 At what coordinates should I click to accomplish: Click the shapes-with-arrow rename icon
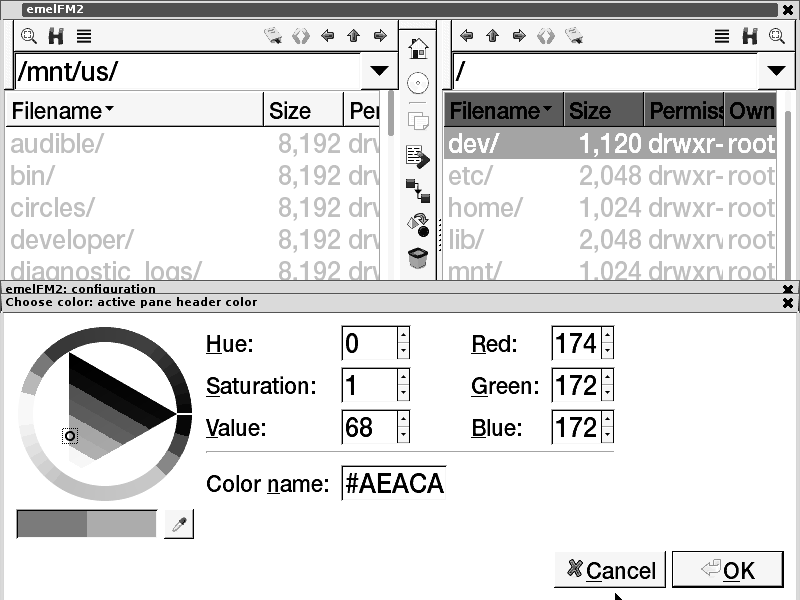[418, 224]
